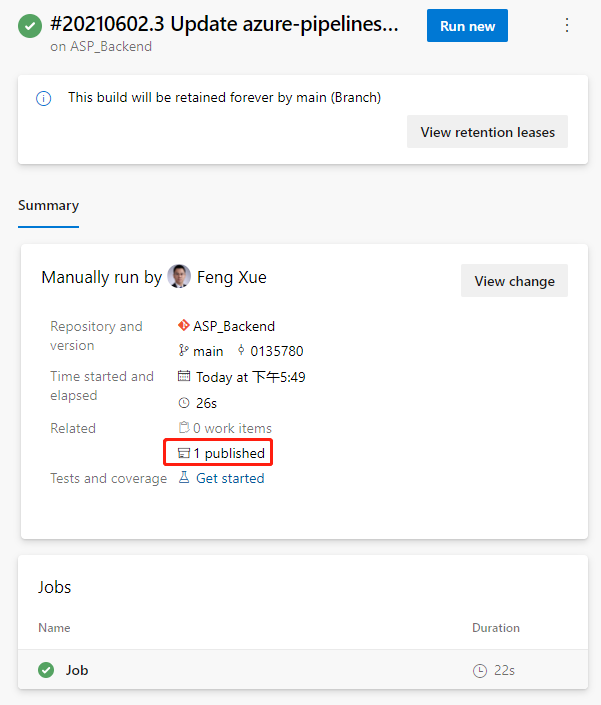Click the green build succeeded status icon
The width and height of the screenshot is (601, 705).
[x=30, y=26]
